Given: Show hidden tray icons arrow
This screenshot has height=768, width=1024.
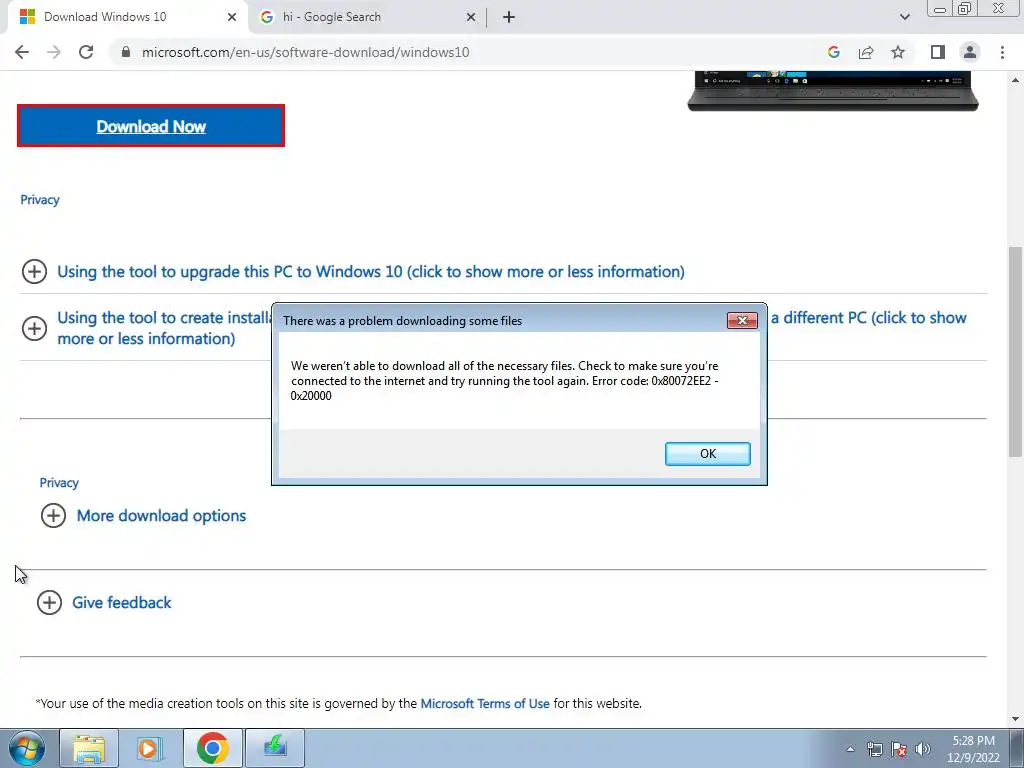Looking at the screenshot, I should (x=850, y=749).
